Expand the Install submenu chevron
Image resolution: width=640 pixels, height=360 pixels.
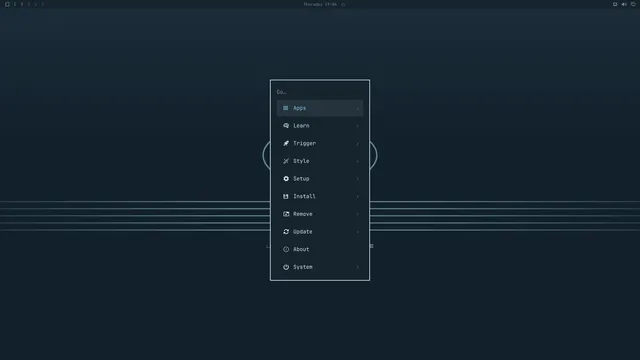pyautogui.click(x=358, y=196)
